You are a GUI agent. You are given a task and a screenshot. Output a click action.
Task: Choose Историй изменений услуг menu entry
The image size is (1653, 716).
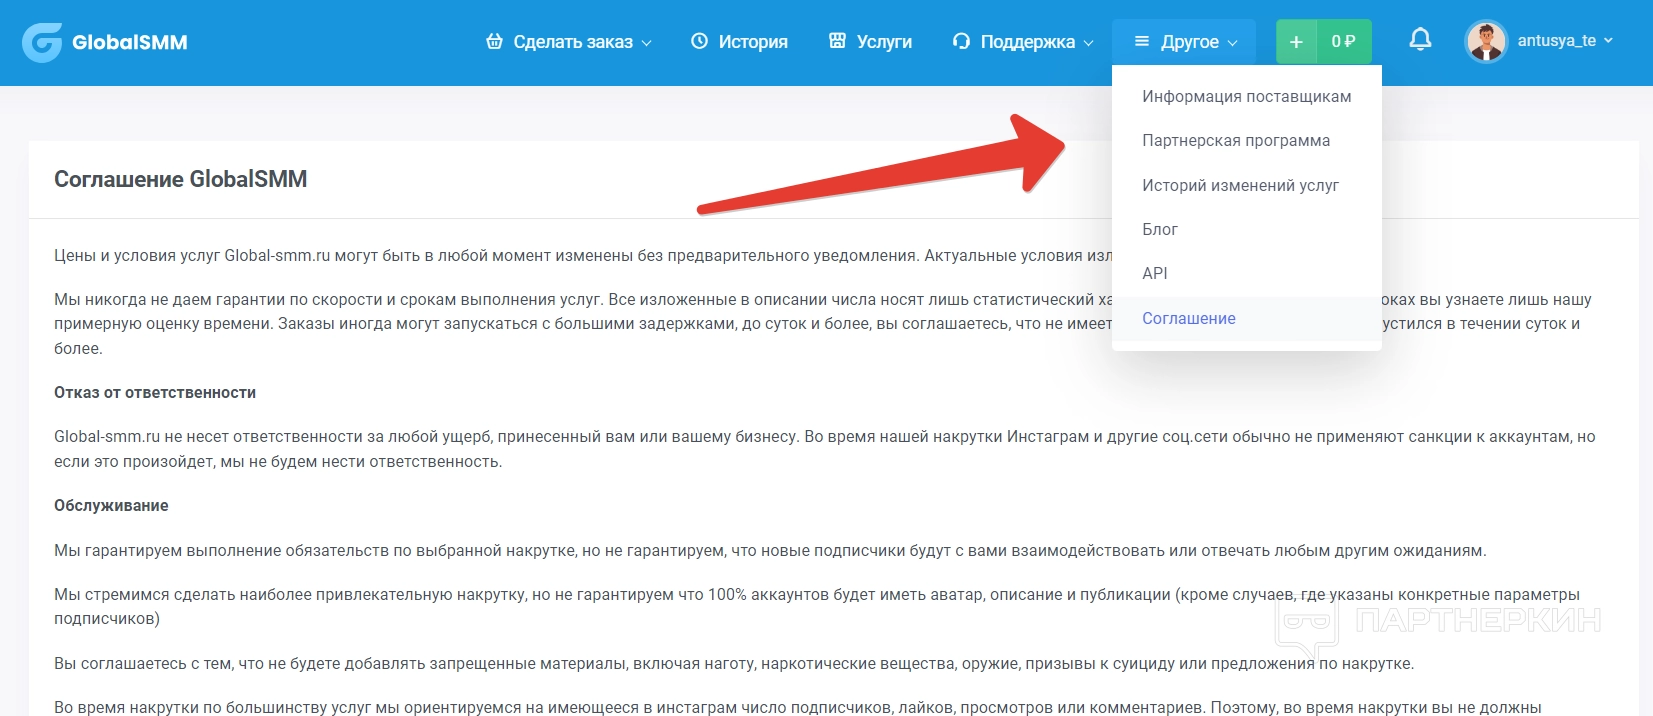[1247, 185]
